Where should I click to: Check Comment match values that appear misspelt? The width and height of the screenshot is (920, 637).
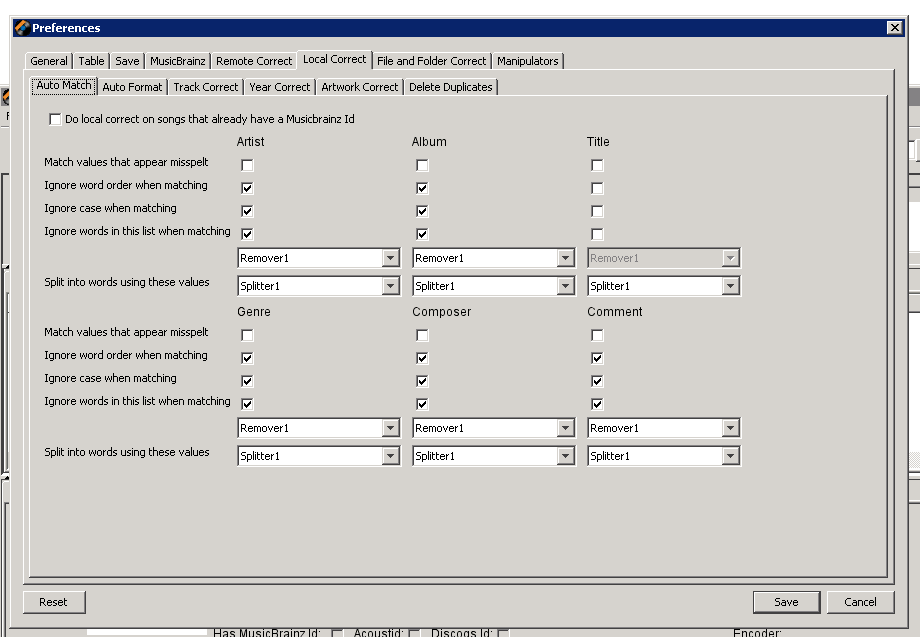pos(597,336)
